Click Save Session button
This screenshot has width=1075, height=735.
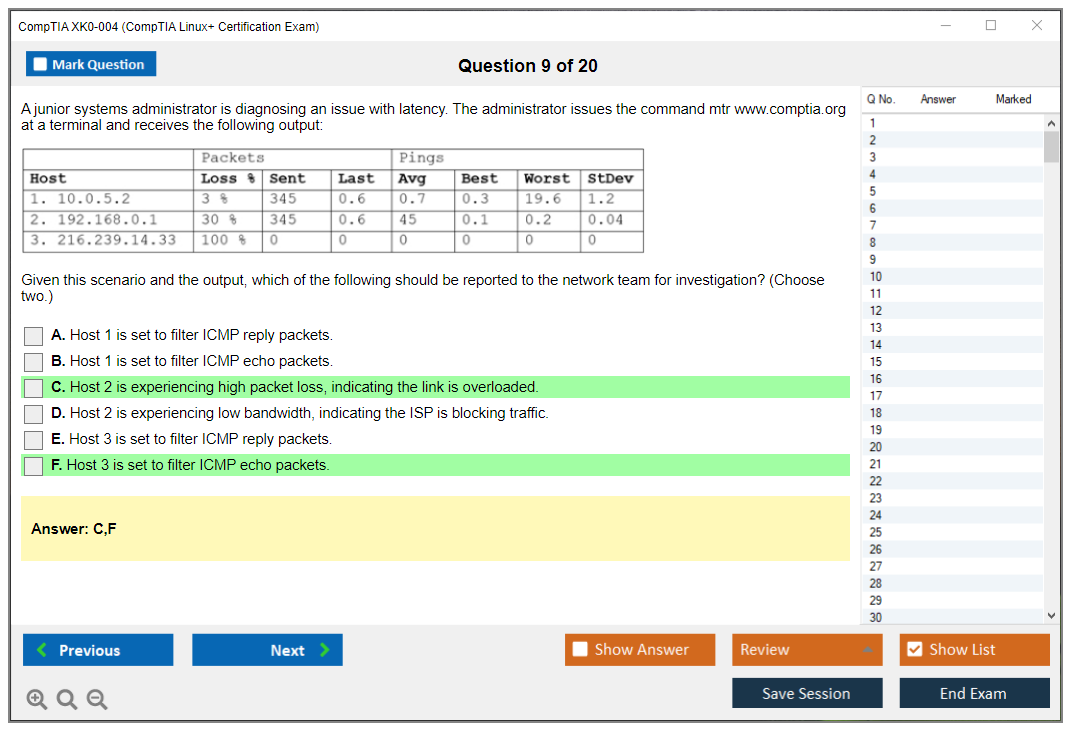(x=807, y=693)
